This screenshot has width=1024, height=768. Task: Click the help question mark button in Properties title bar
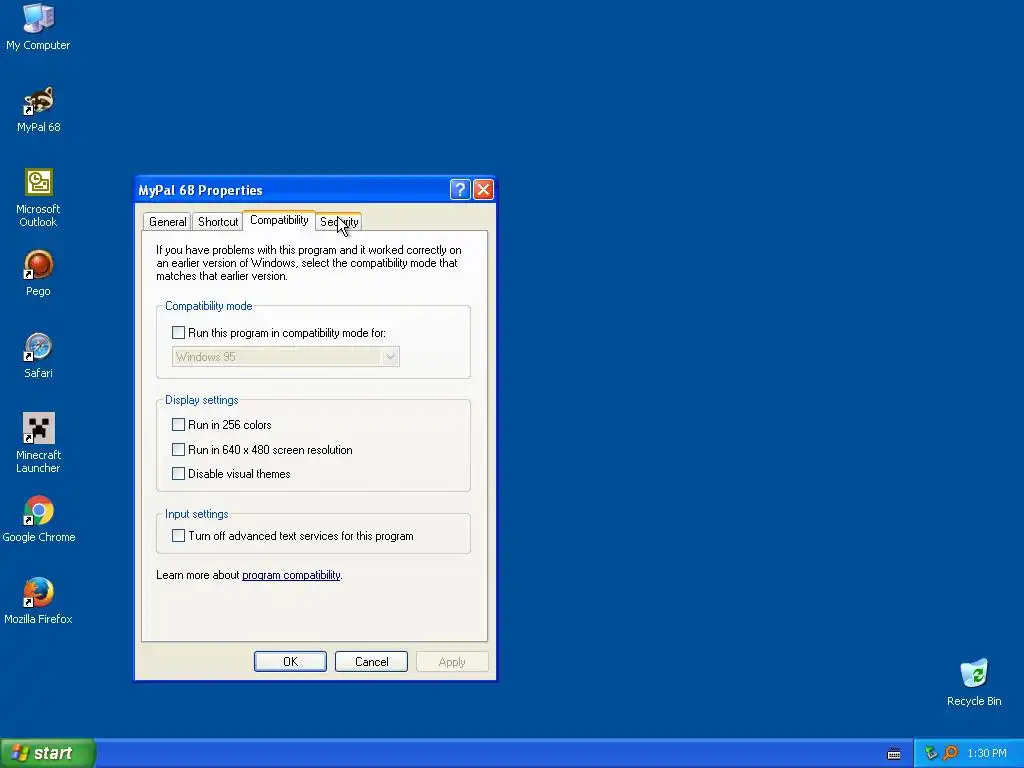(x=460, y=189)
